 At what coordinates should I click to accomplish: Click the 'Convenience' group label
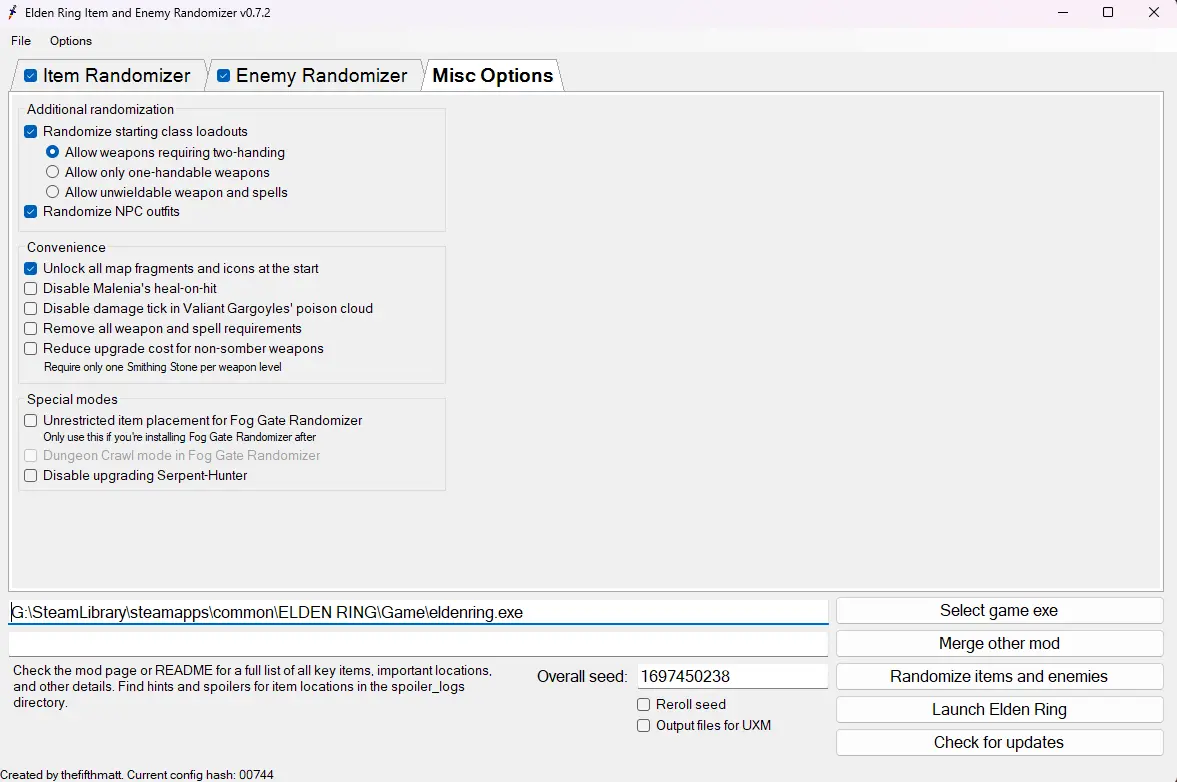pos(66,248)
